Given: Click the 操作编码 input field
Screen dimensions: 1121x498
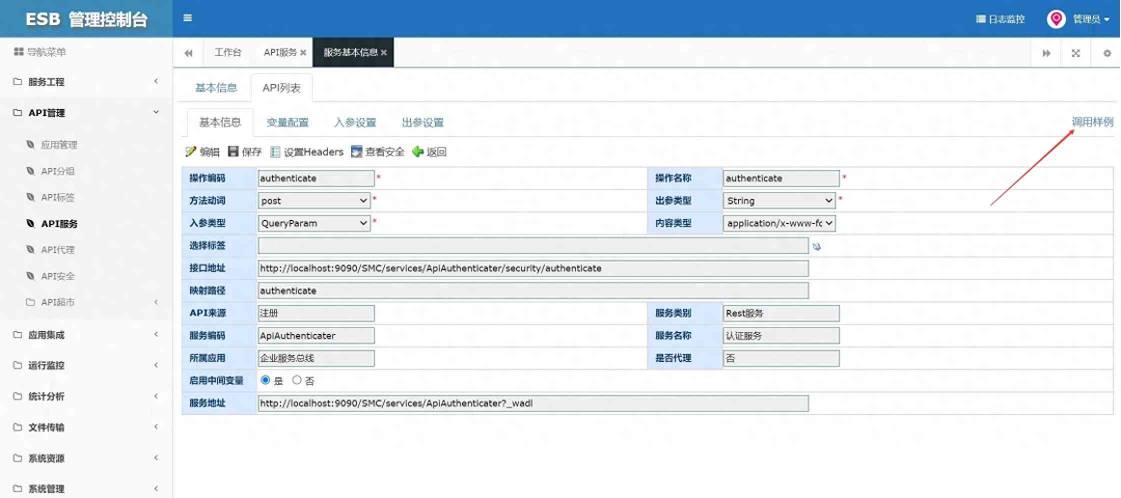Looking at the screenshot, I should tap(316, 178).
